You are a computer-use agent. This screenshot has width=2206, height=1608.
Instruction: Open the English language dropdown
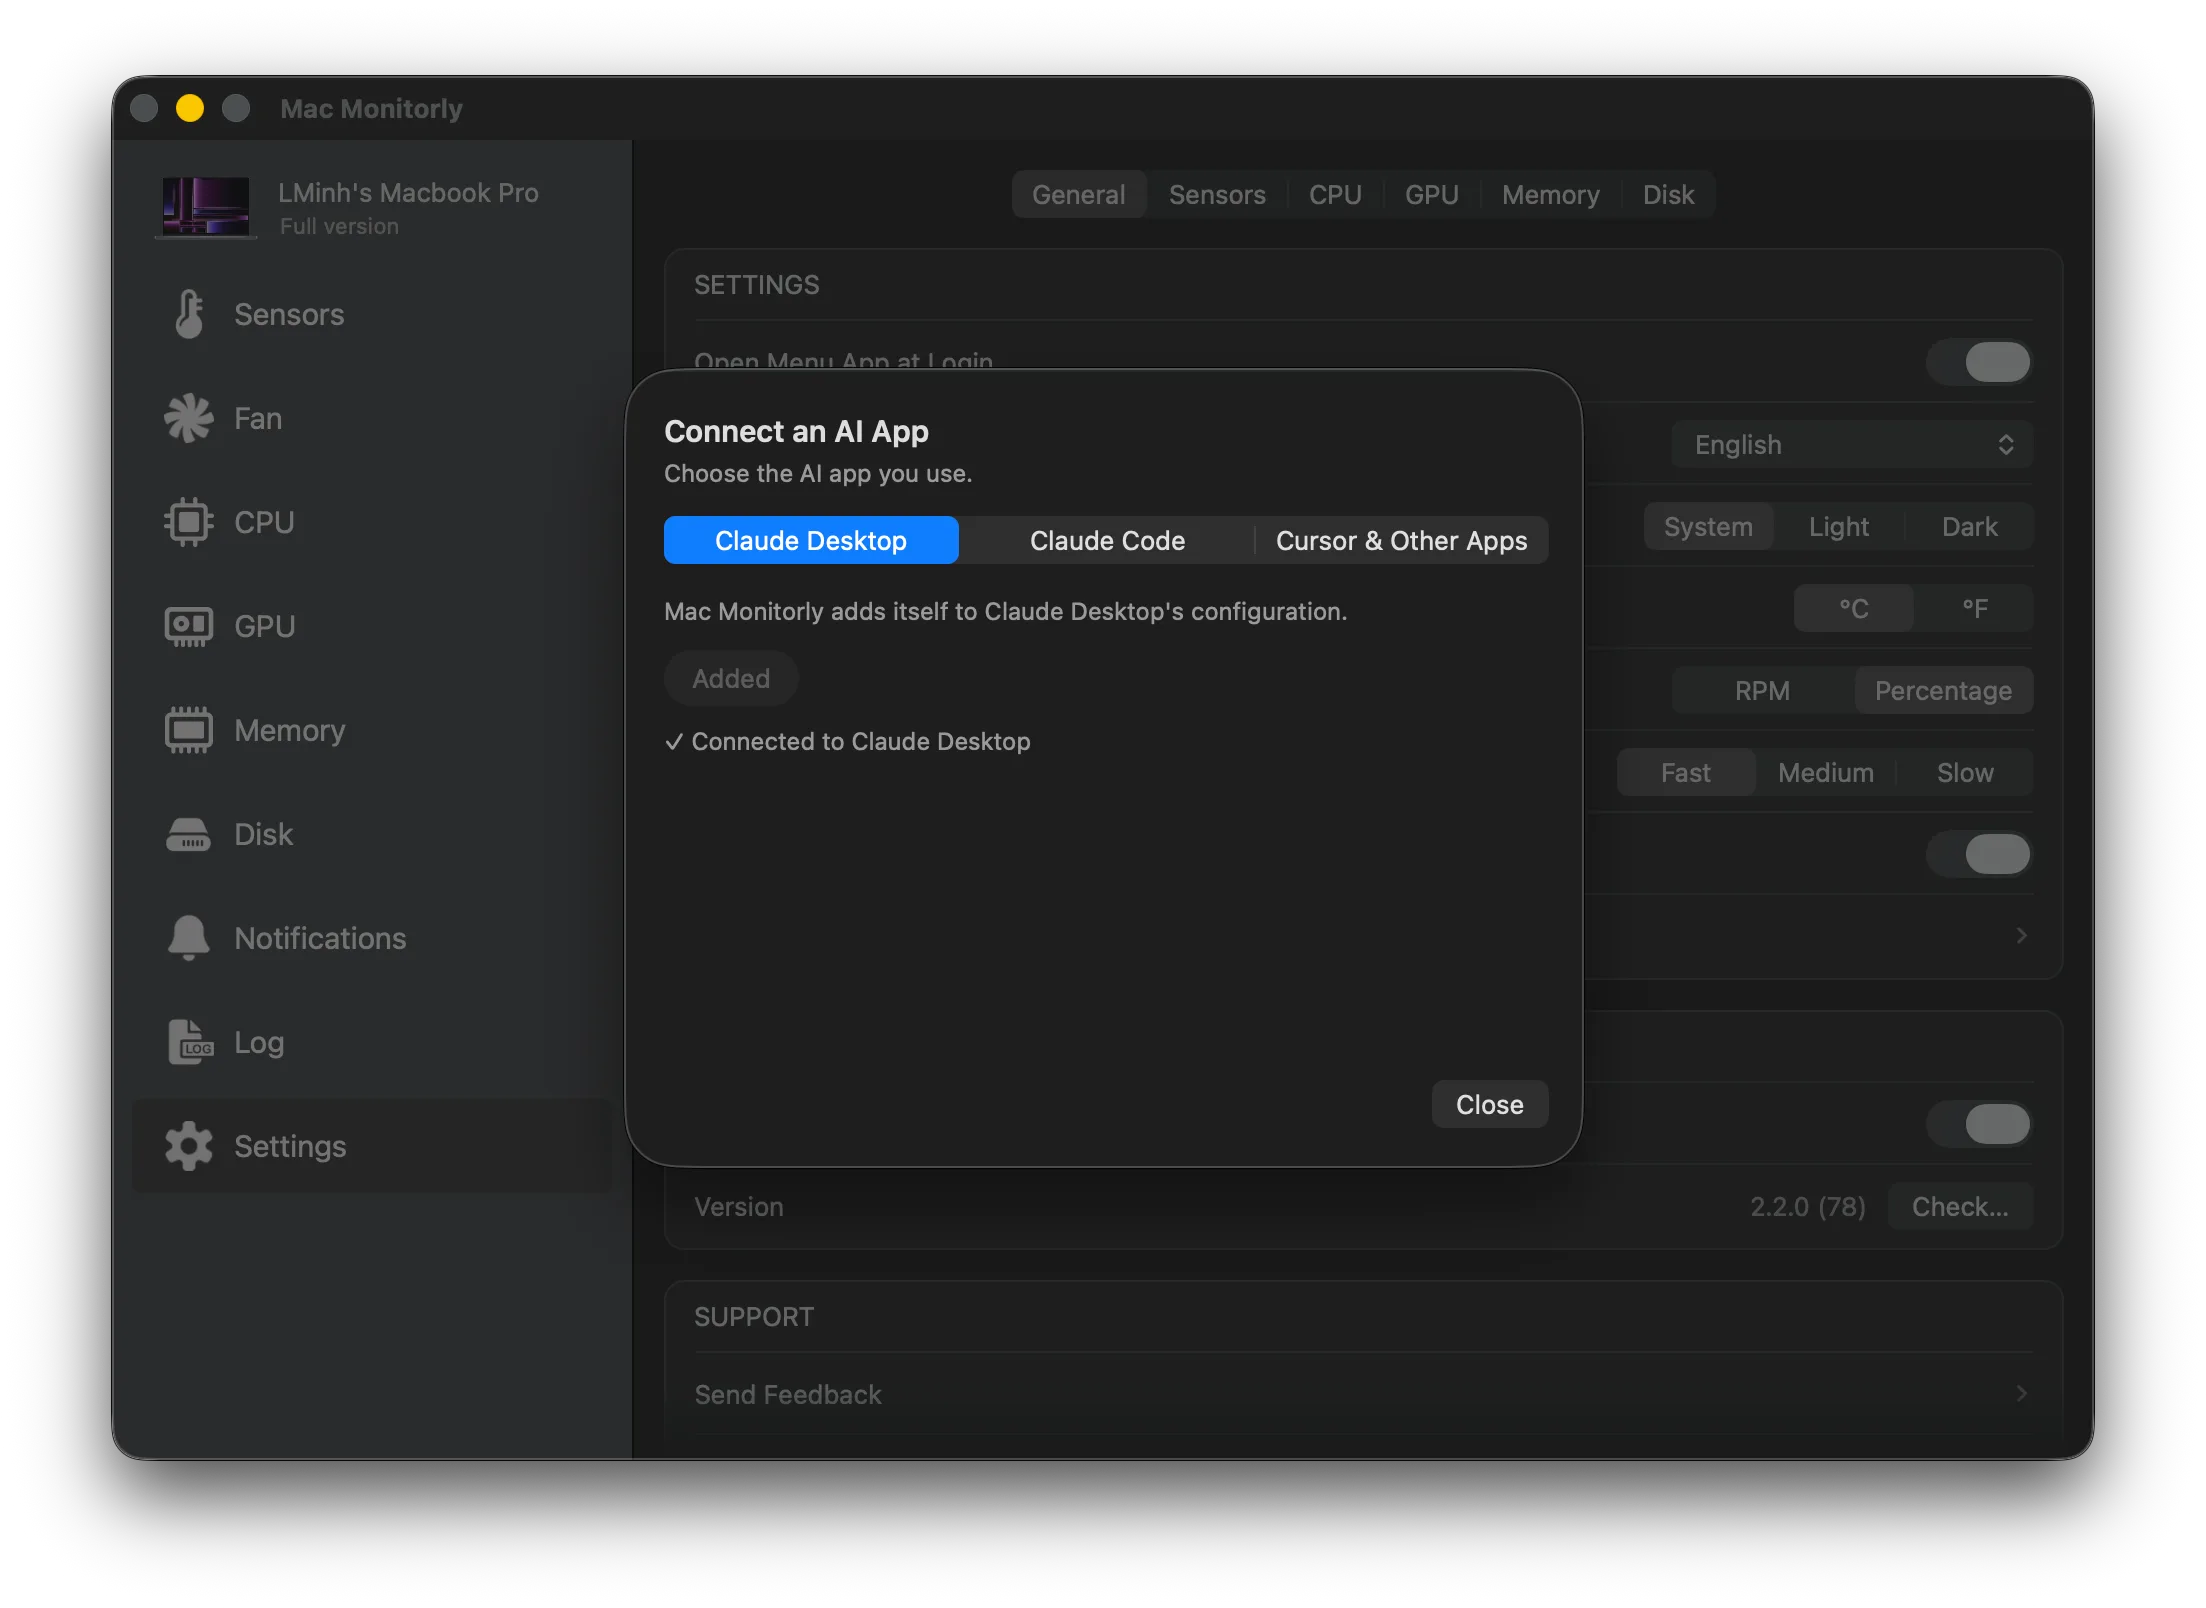(1852, 444)
